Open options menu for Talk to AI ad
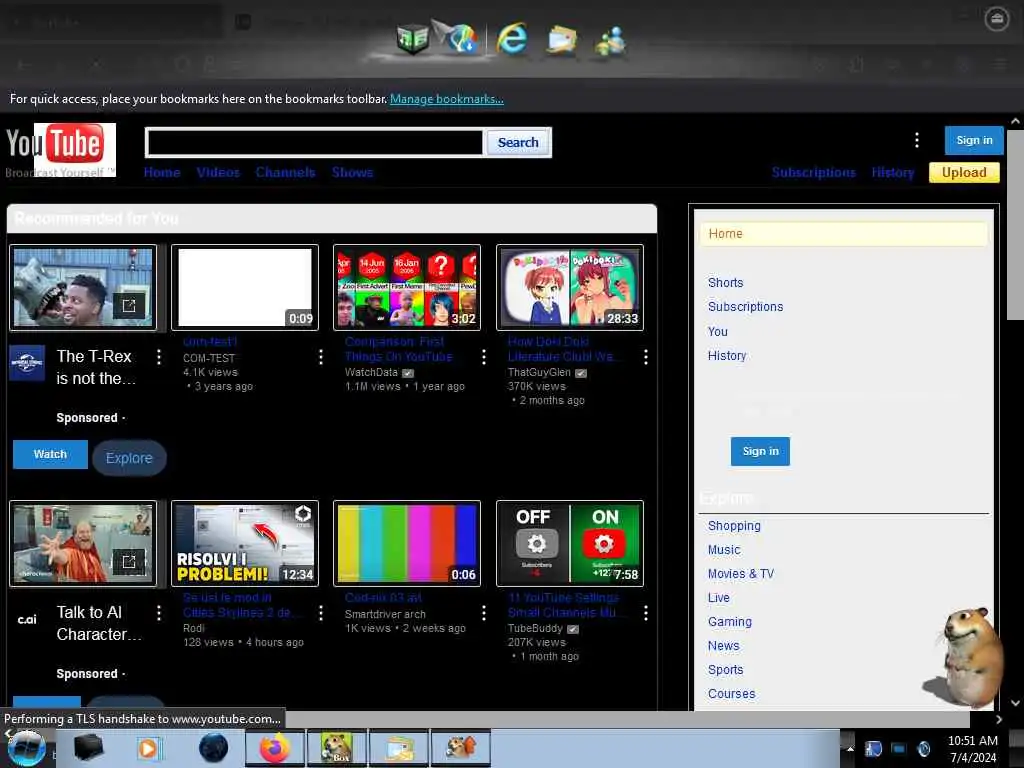This screenshot has height=768, width=1024. point(159,613)
